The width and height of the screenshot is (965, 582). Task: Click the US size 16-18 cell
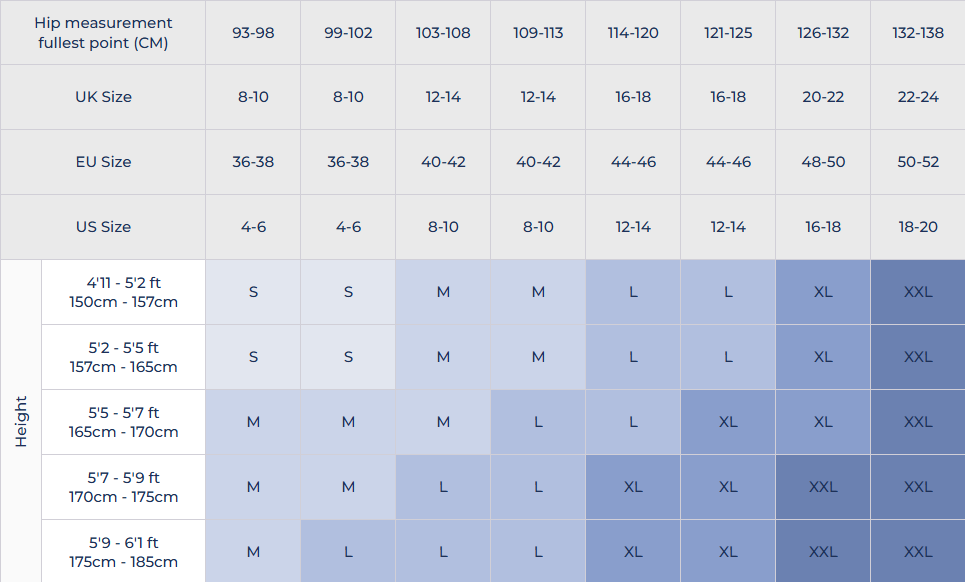coord(823,227)
